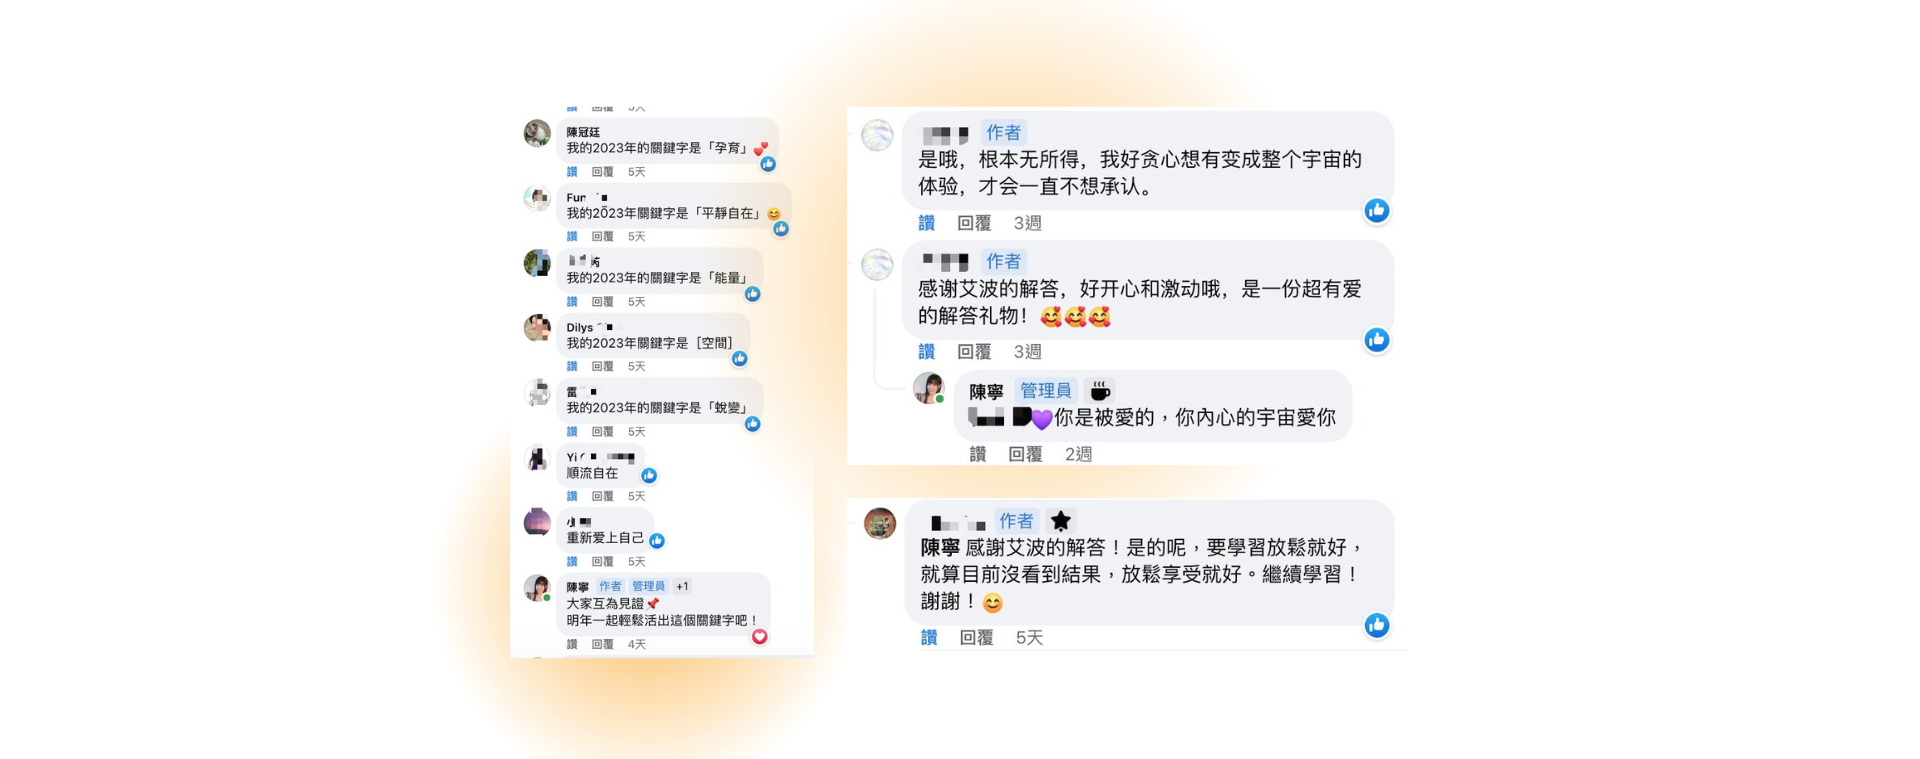
Task: Click the like reaction on 根本无所得 comment
Action: [x=1377, y=210]
